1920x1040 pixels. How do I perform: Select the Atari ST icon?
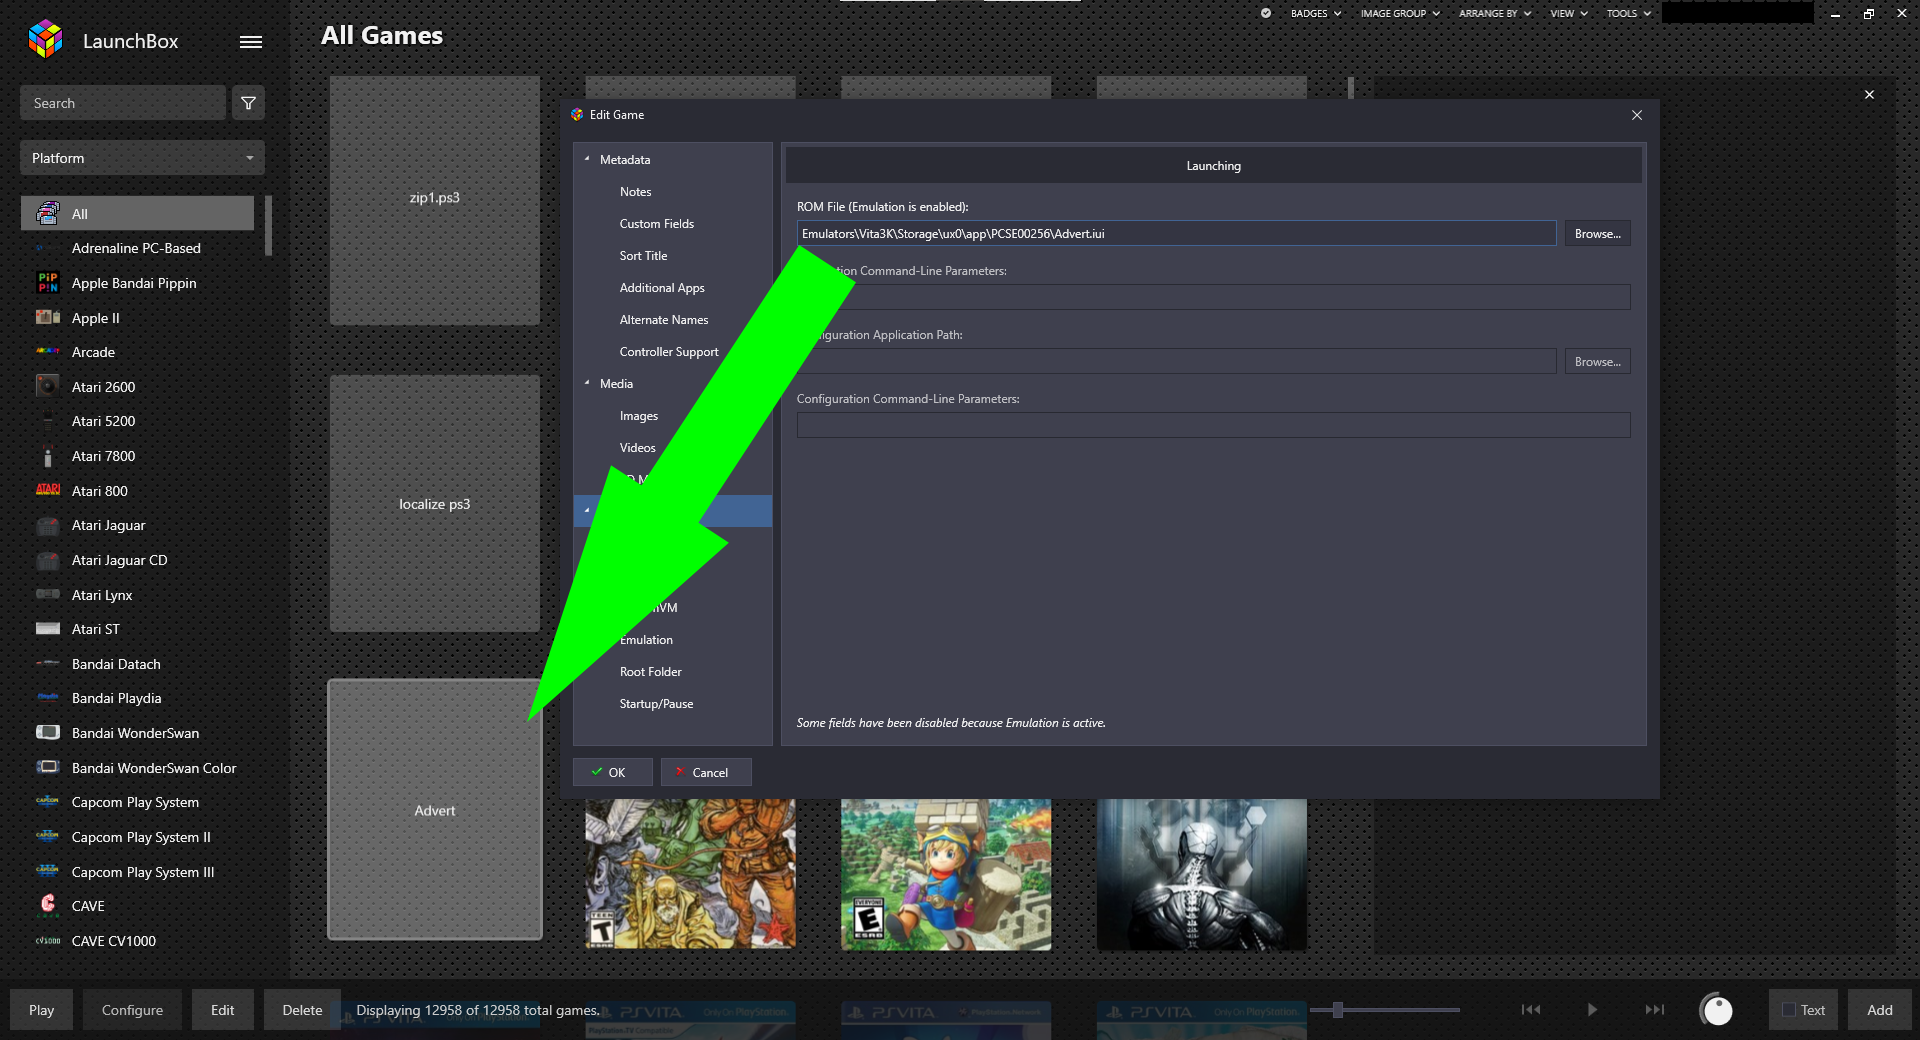(x=47, y=629)
